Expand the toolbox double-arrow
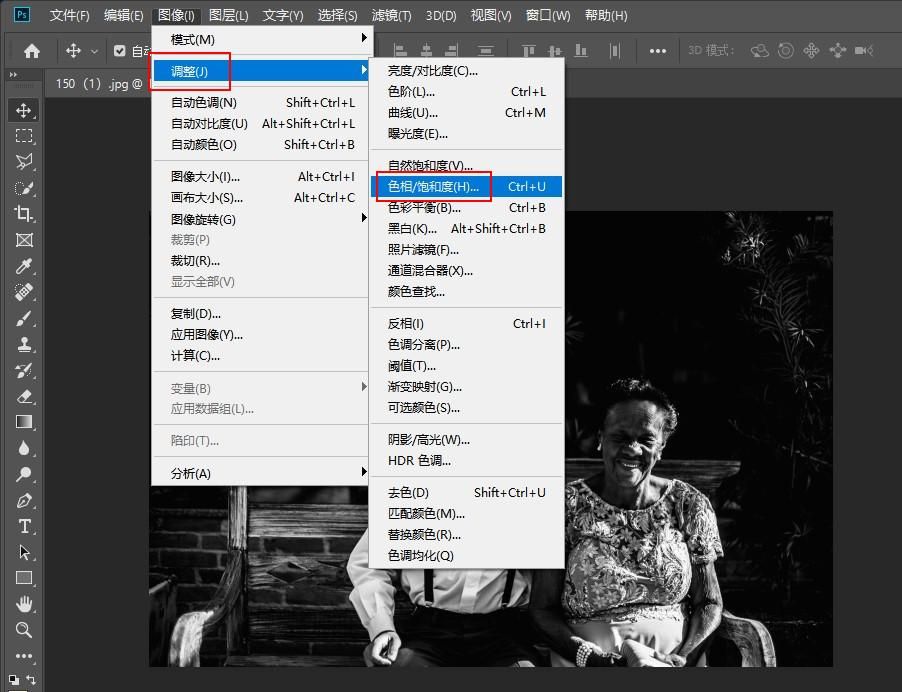 (13, 75)
